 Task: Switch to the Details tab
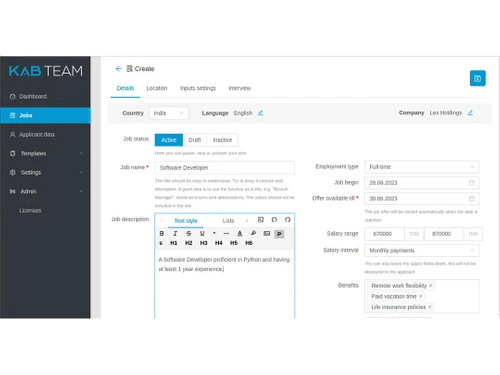tap(125, 88)
